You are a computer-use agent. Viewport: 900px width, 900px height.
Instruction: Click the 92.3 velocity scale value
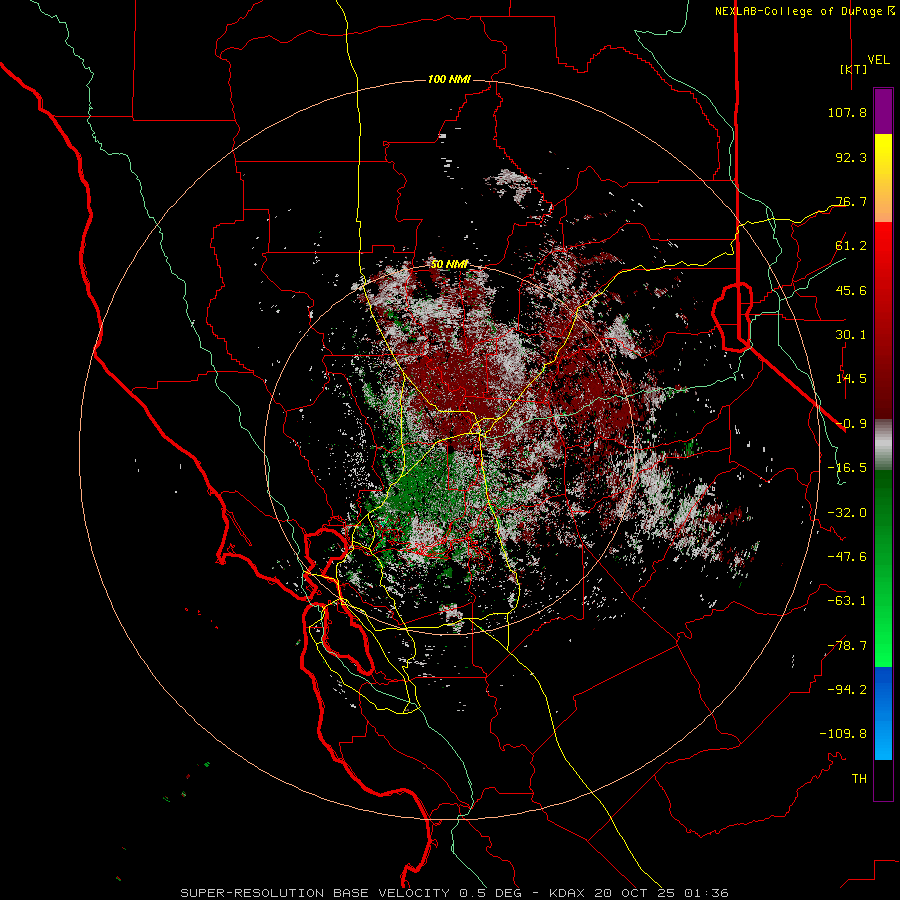(851, 157)
